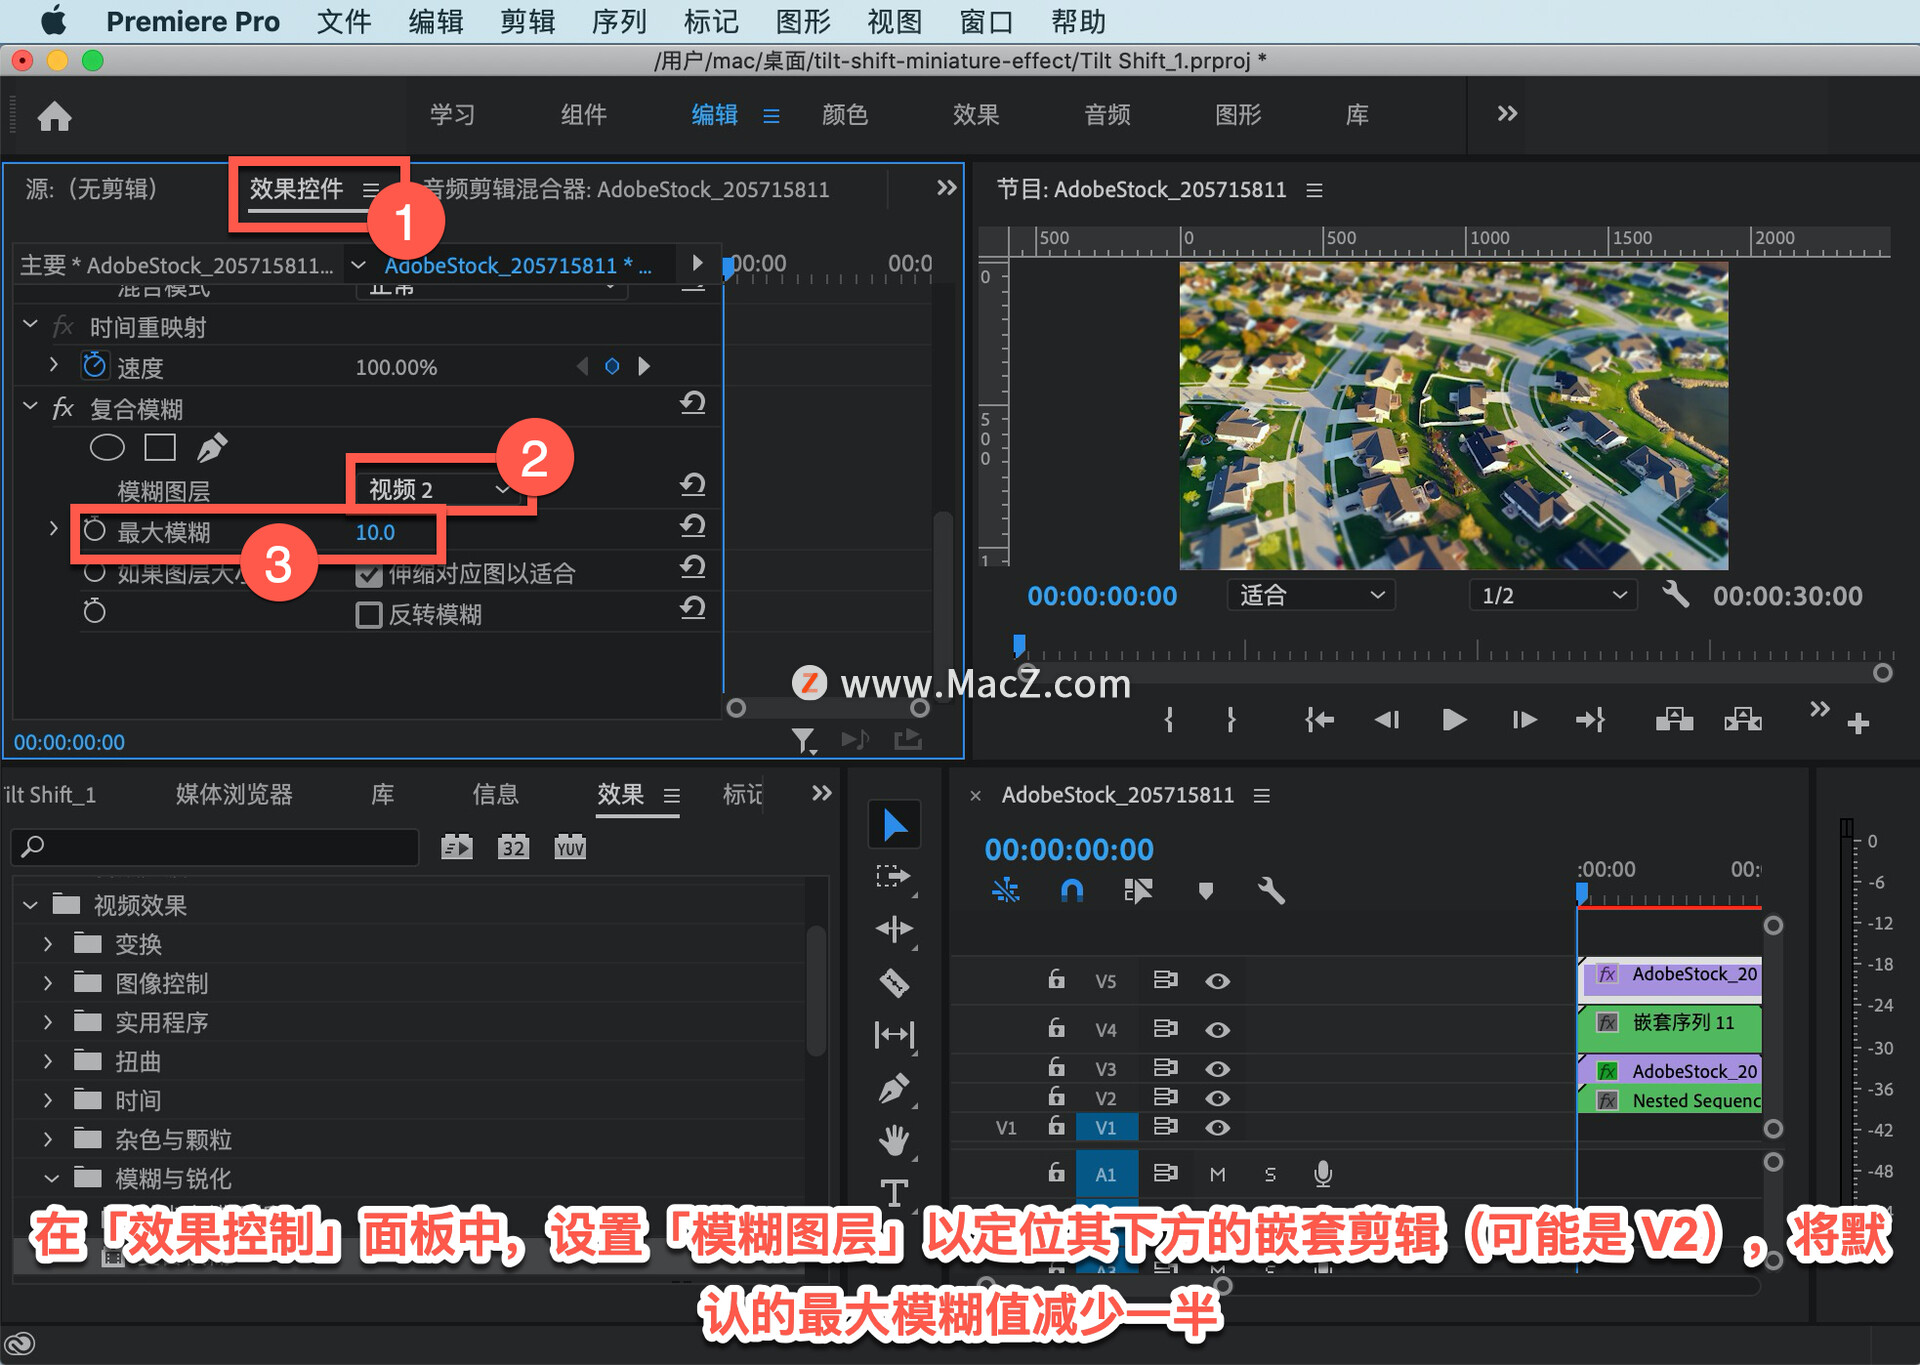Open the 序列 menu

[x=619, y=21]
